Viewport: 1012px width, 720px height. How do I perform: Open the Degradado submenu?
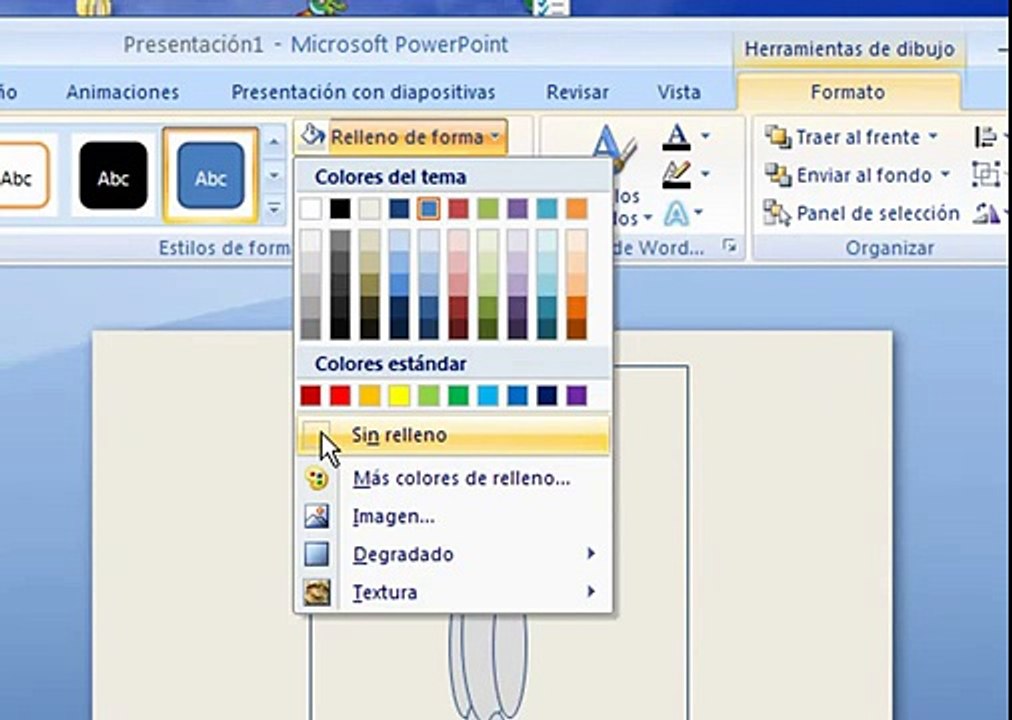[453, 554]
